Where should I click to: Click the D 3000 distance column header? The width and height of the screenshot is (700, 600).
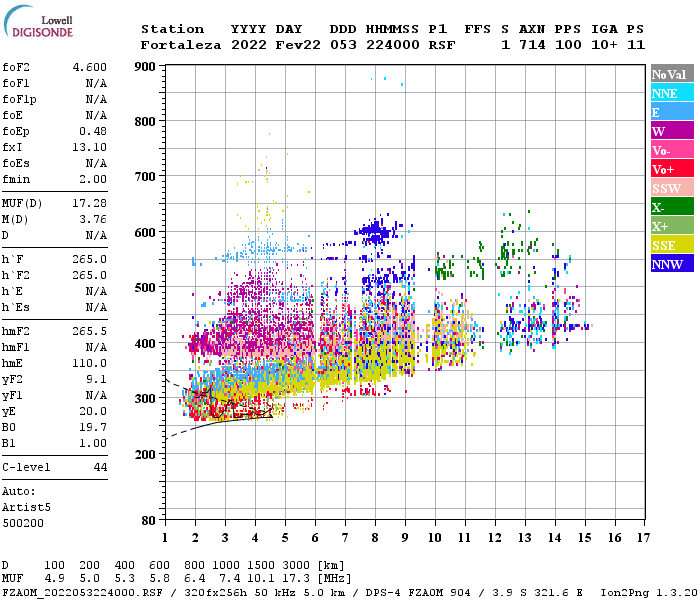(x=296, y=566)
